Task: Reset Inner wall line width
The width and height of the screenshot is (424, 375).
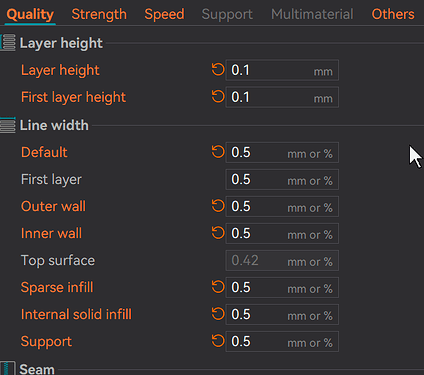Action: [x=218, y=233]
